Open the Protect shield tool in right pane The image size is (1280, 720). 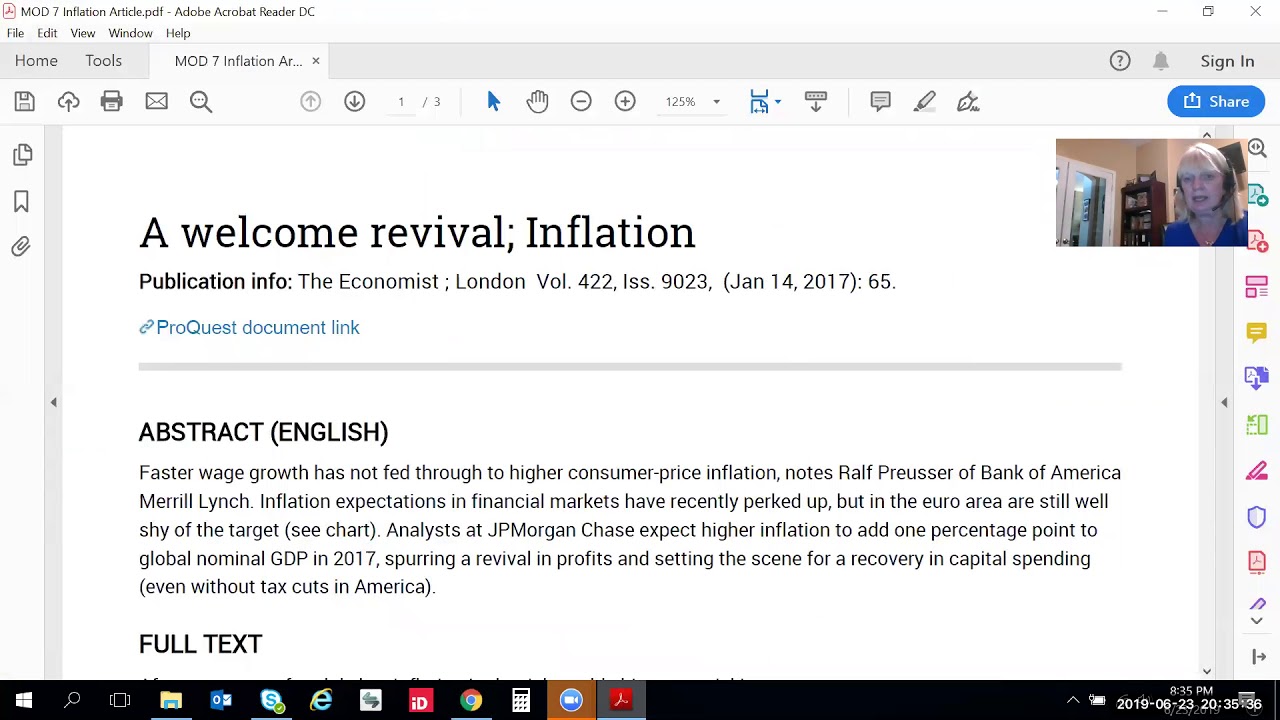(1257, 516)
